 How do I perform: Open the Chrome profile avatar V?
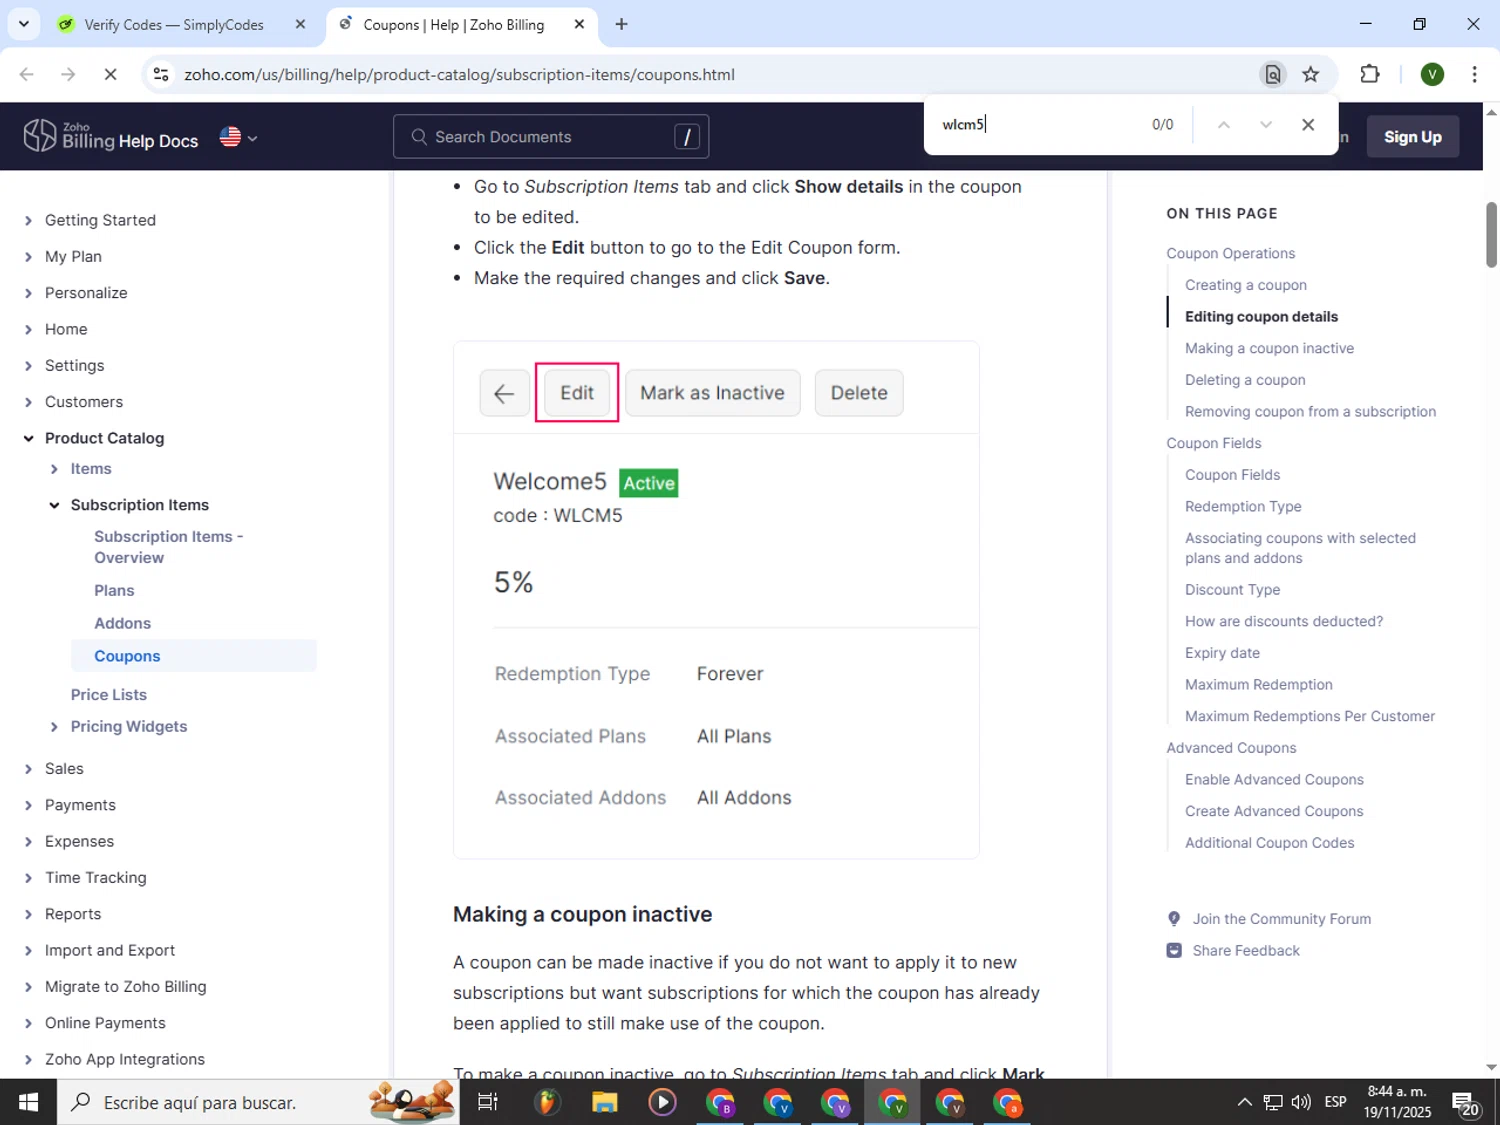tap(1432, 74)
